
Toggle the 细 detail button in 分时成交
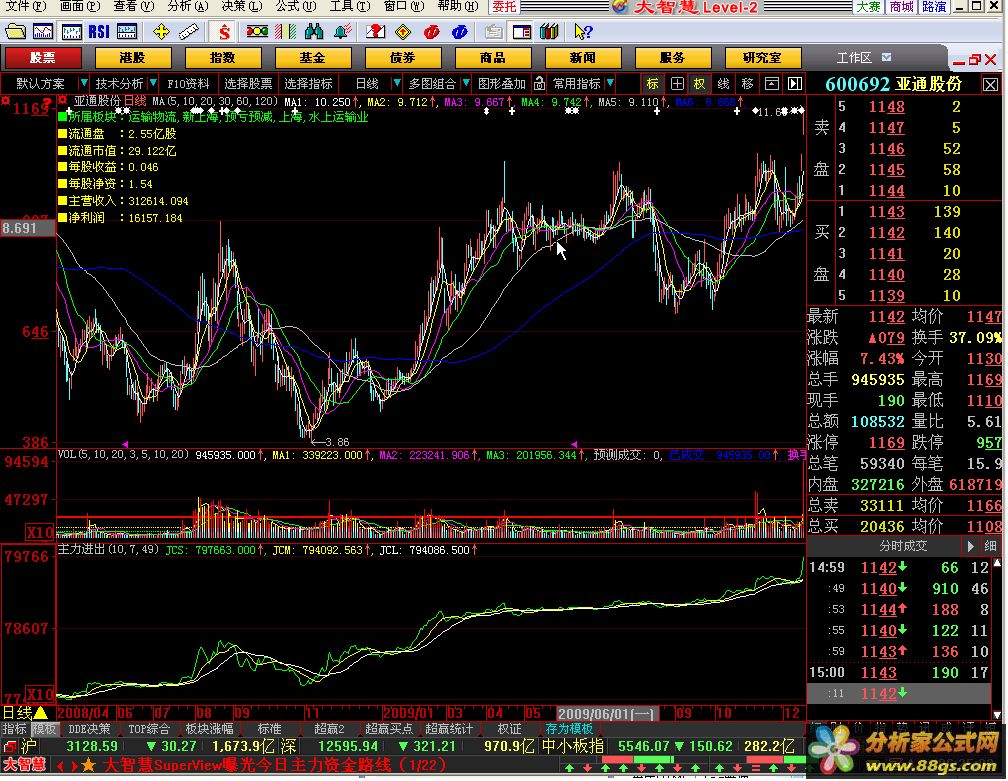click(990, 546)
